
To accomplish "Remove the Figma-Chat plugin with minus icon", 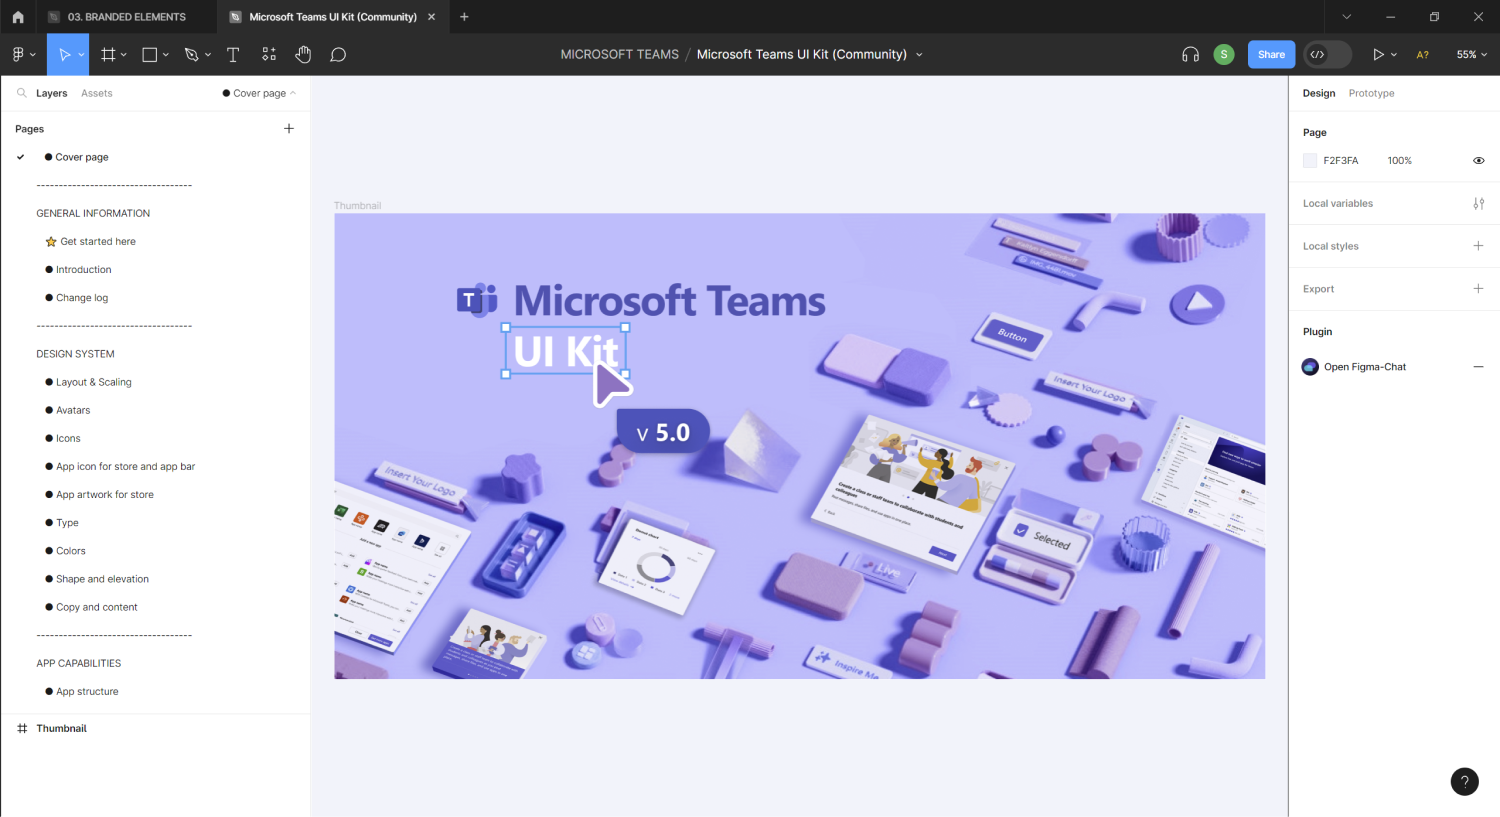I will [x=1478, y=367].
